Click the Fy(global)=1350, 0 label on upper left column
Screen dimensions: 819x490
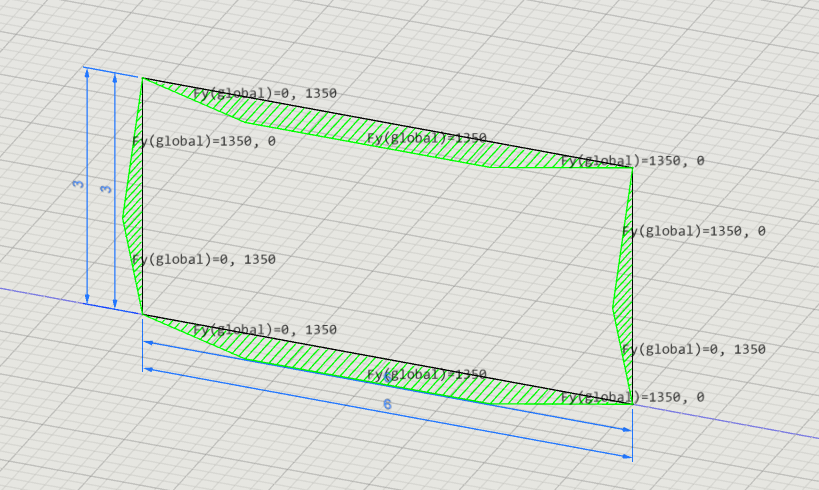tap(204, 141)
